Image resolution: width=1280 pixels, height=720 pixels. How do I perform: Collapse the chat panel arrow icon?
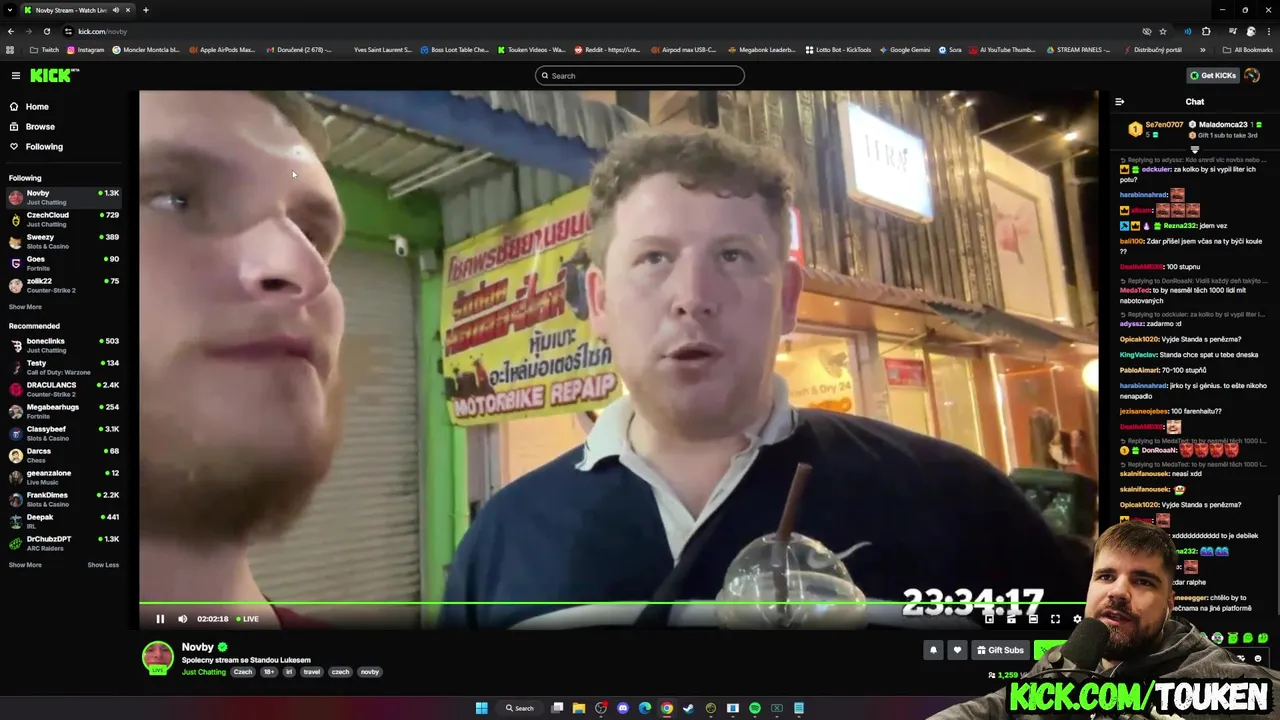pos(1120,102)
